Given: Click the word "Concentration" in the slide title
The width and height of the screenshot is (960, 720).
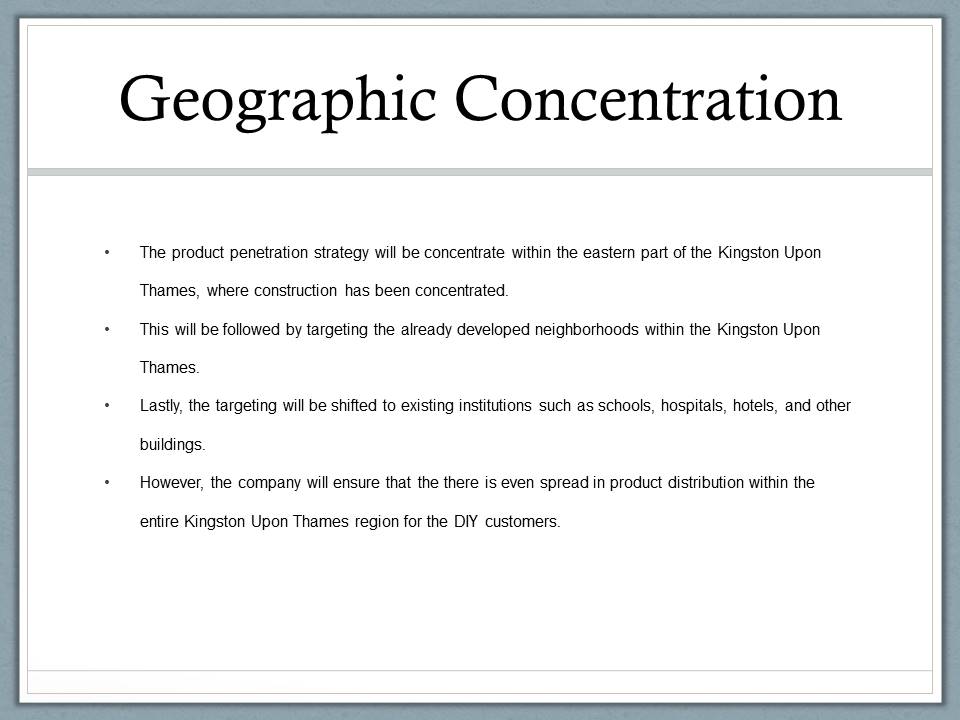Looking at the screenshot, I should (647, 100).
